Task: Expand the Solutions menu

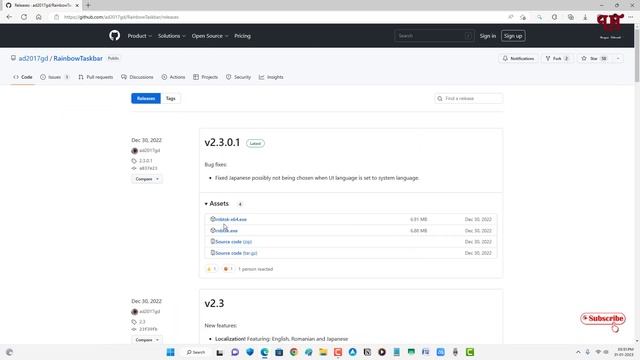Action: (171, 36)
